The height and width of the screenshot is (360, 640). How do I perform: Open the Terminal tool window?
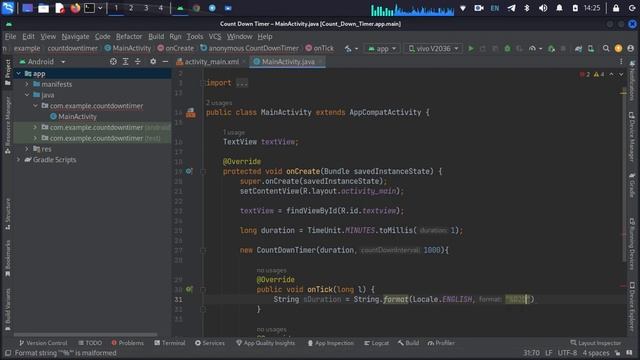click(x=169, y=343)
